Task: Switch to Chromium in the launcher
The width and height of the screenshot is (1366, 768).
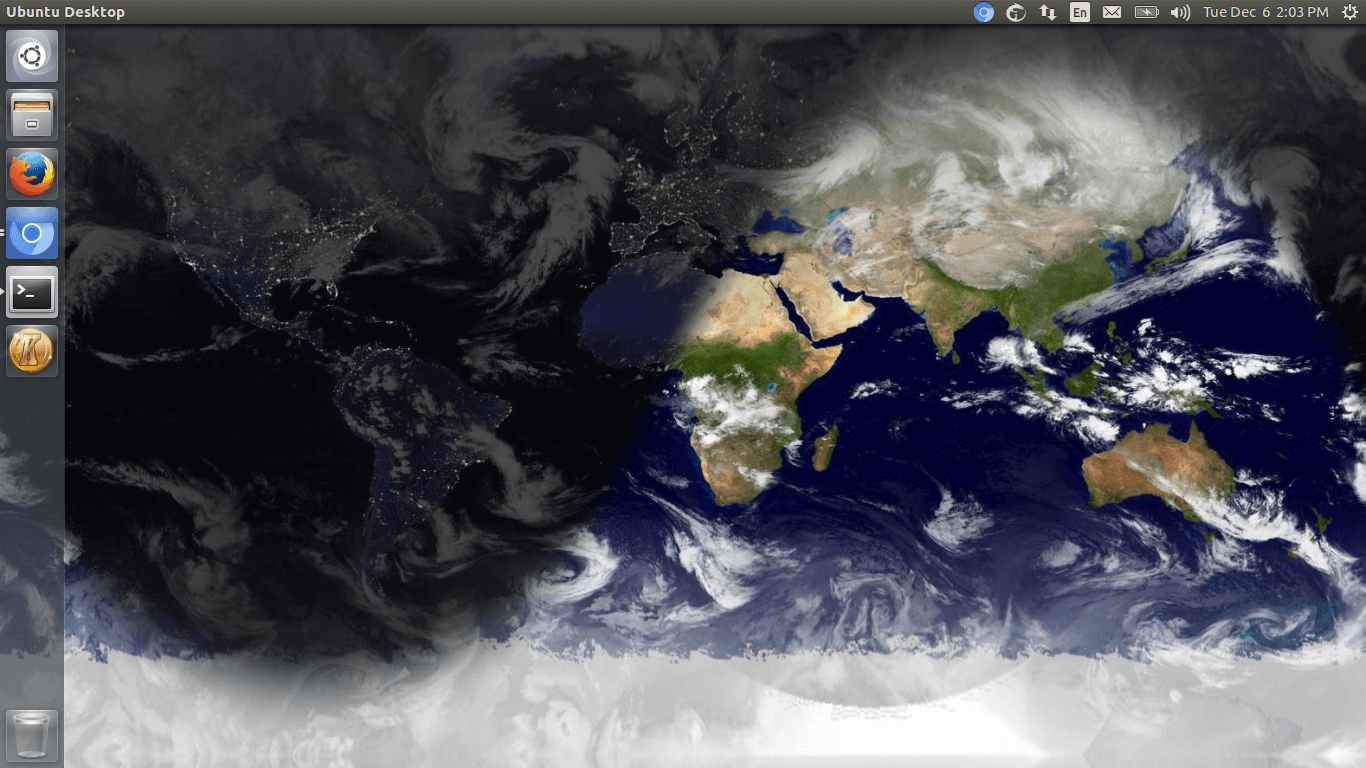Action: (x=31, y=232)
